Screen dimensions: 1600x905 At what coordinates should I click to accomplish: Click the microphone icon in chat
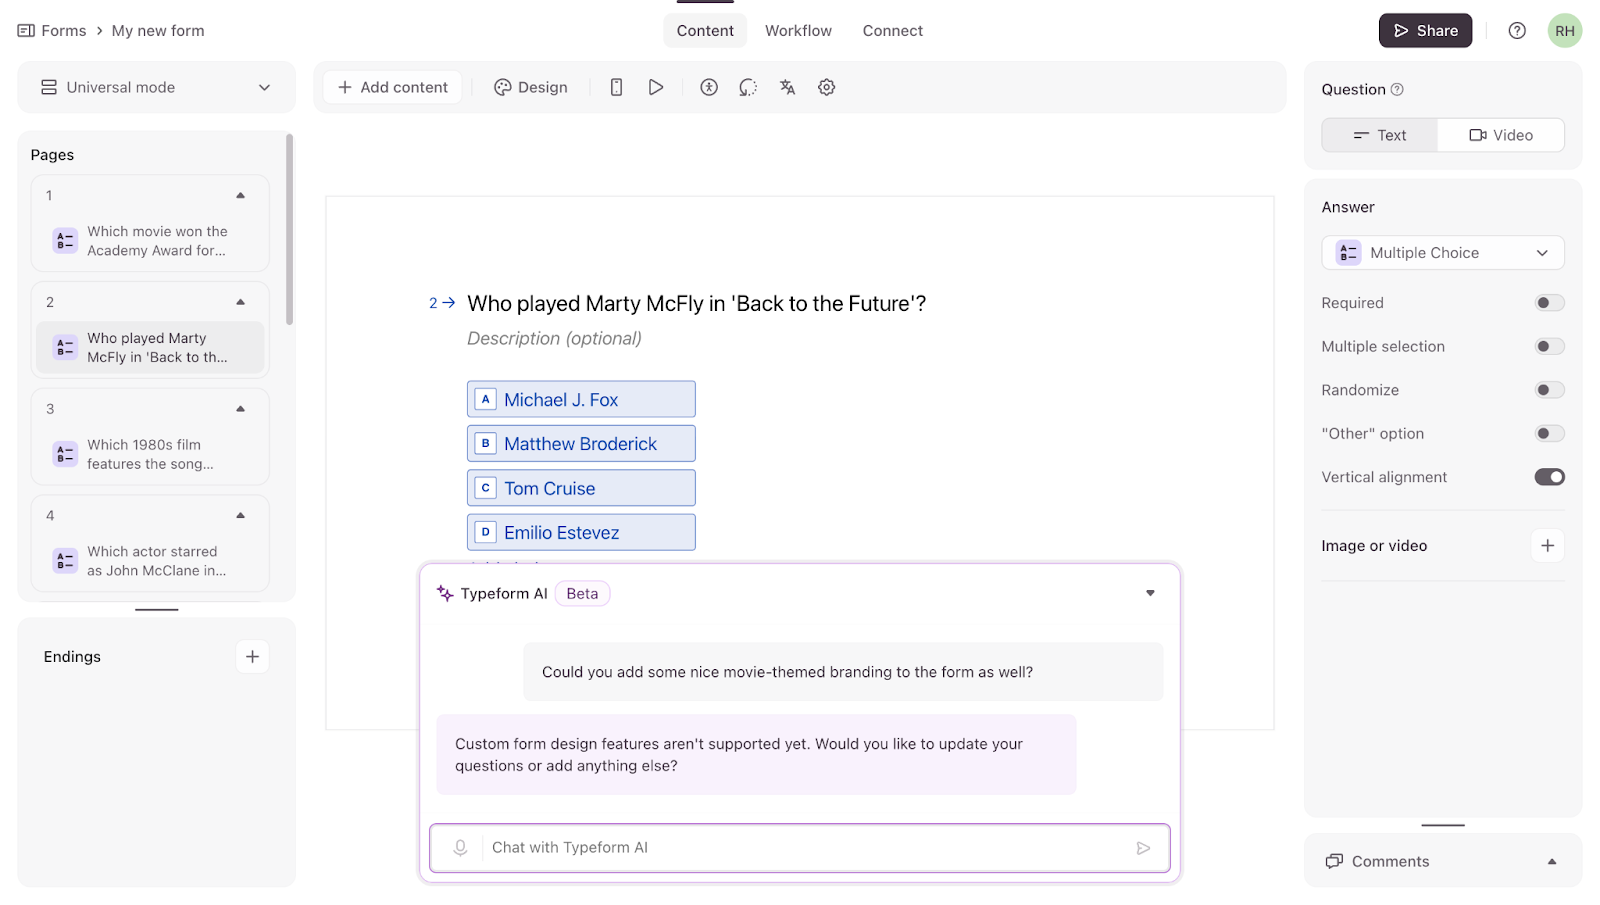[x=460, y=848]
